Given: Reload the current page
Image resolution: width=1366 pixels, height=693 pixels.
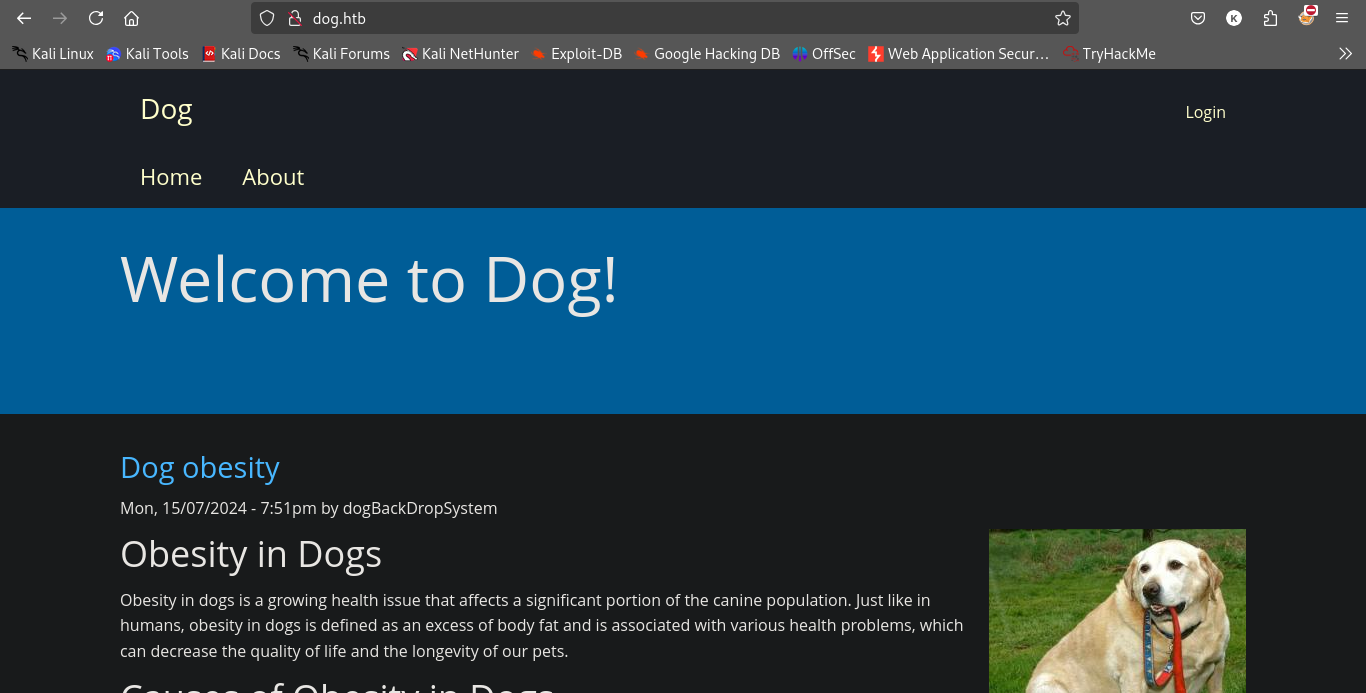Looking at the screenshot, I should [x=96, y=18].
